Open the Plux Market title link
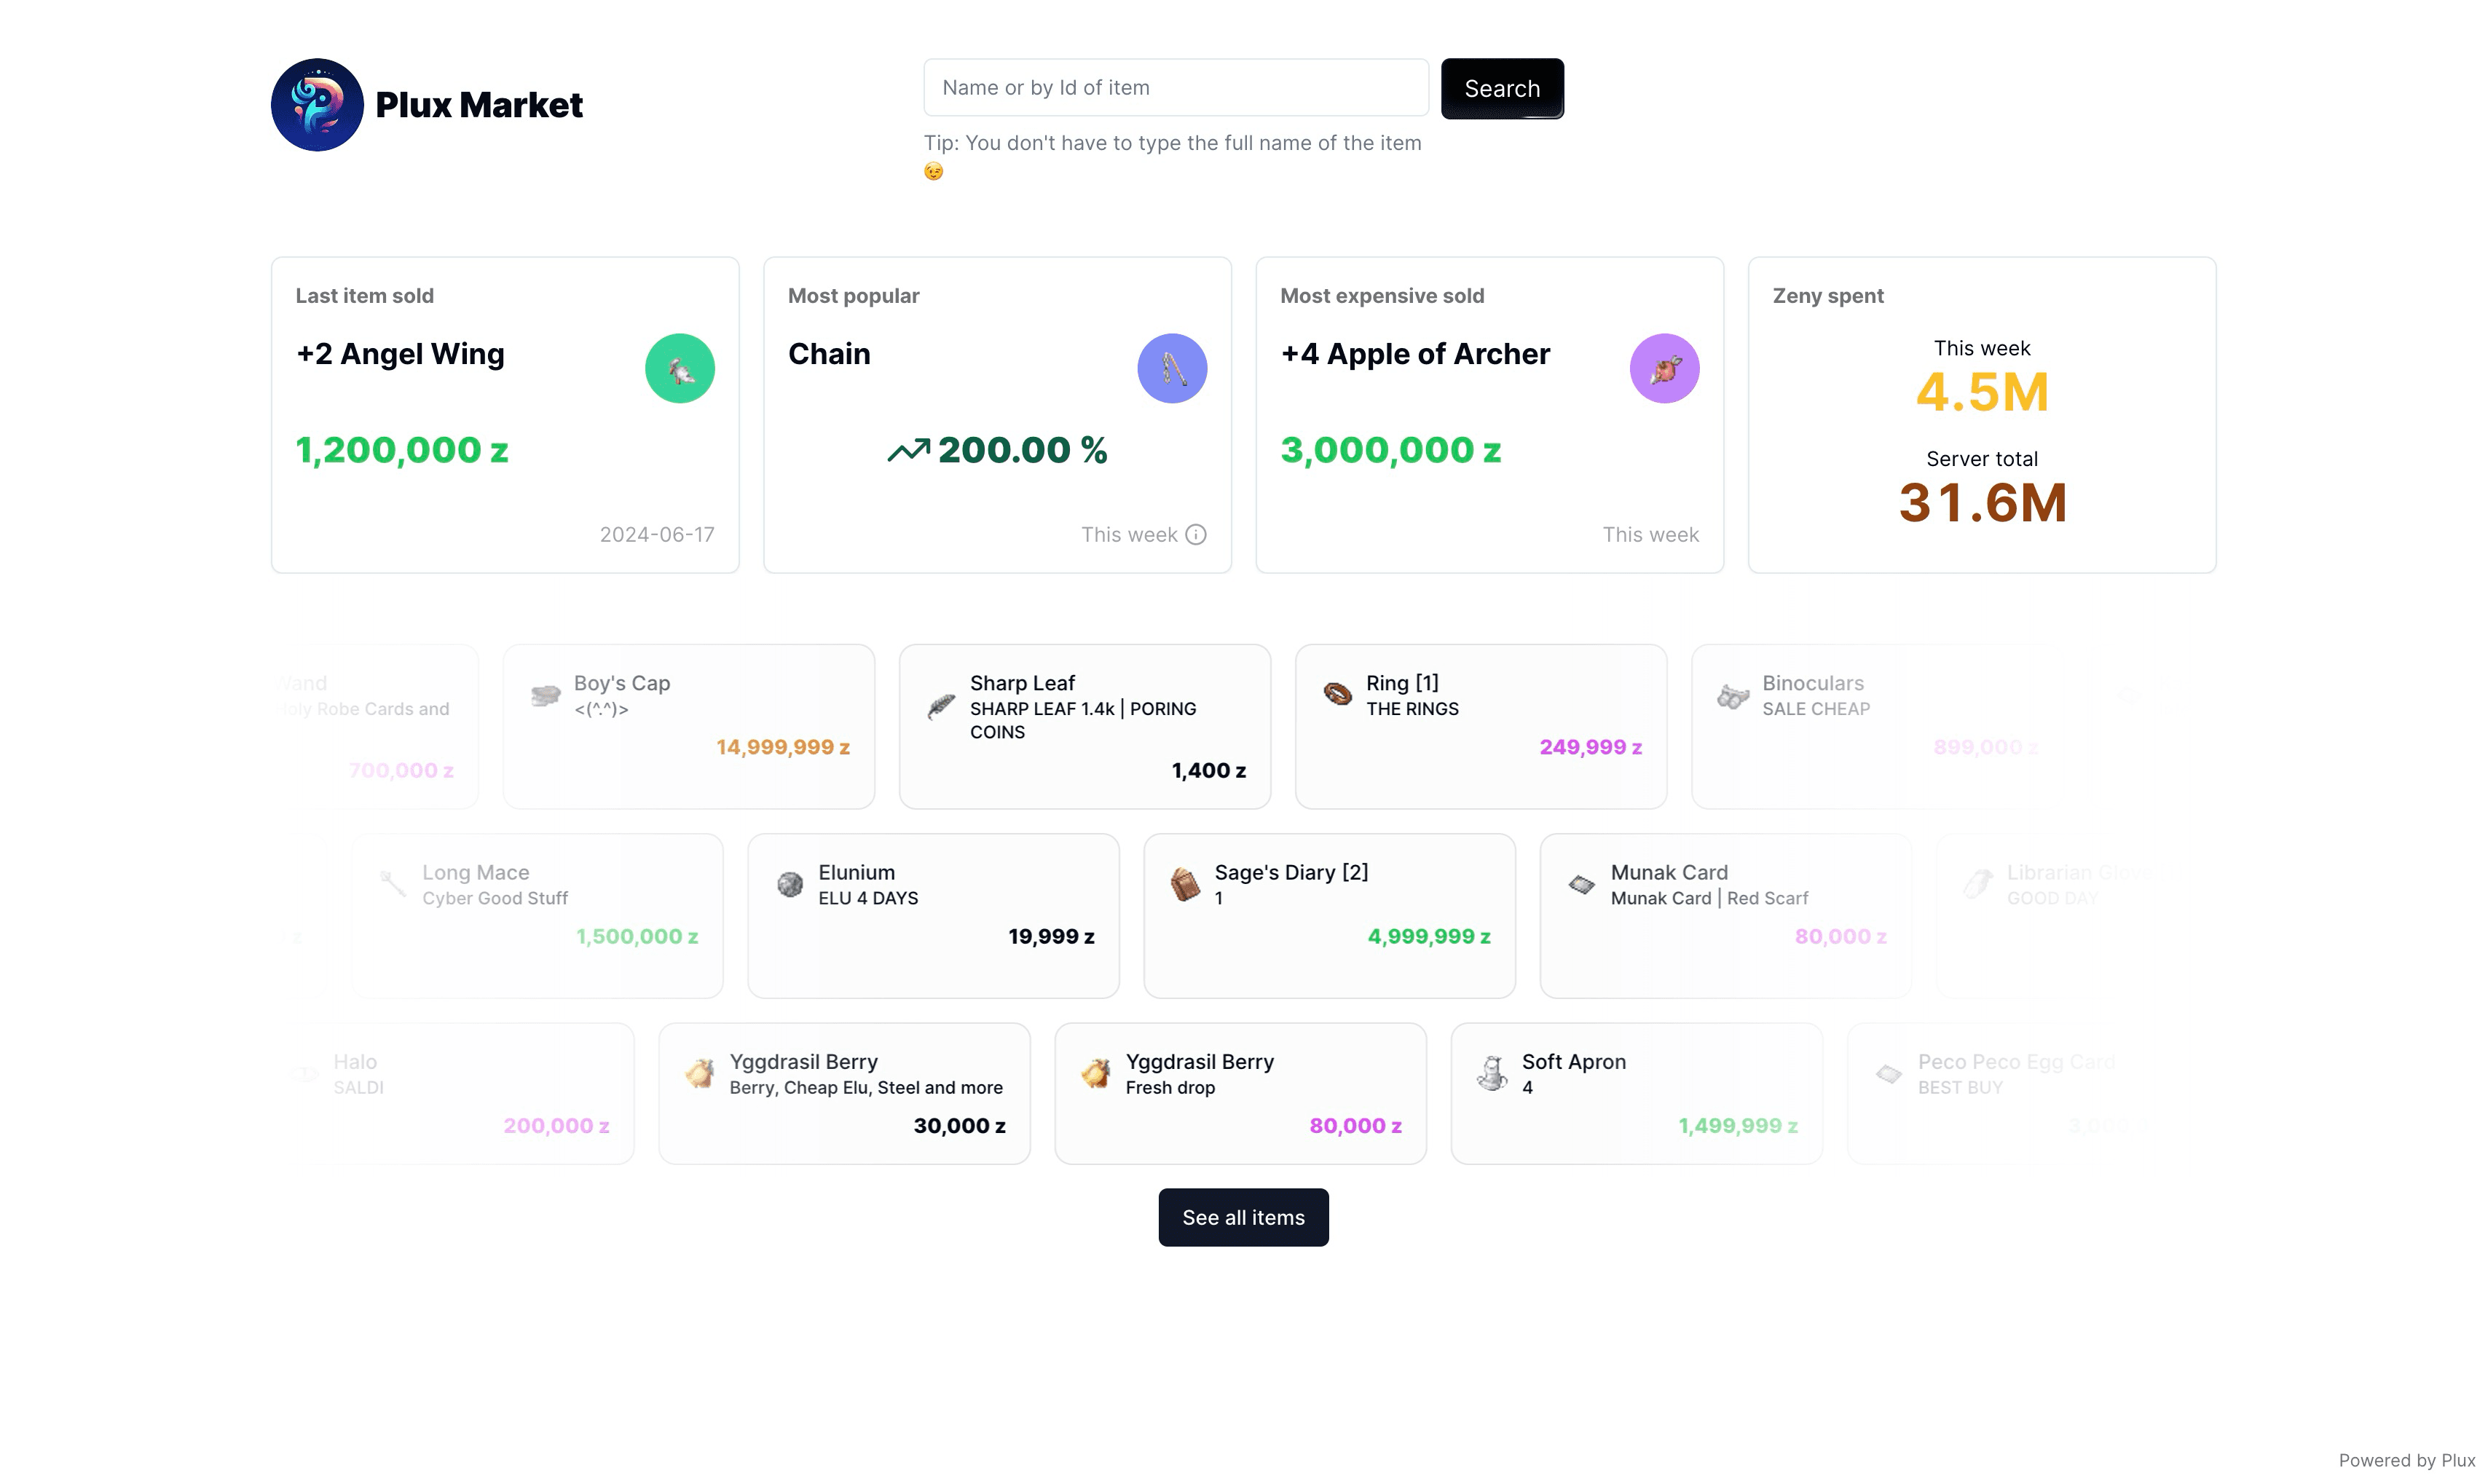The width and height of the screenshot is (2488, 1484). (x=478, y=105)
